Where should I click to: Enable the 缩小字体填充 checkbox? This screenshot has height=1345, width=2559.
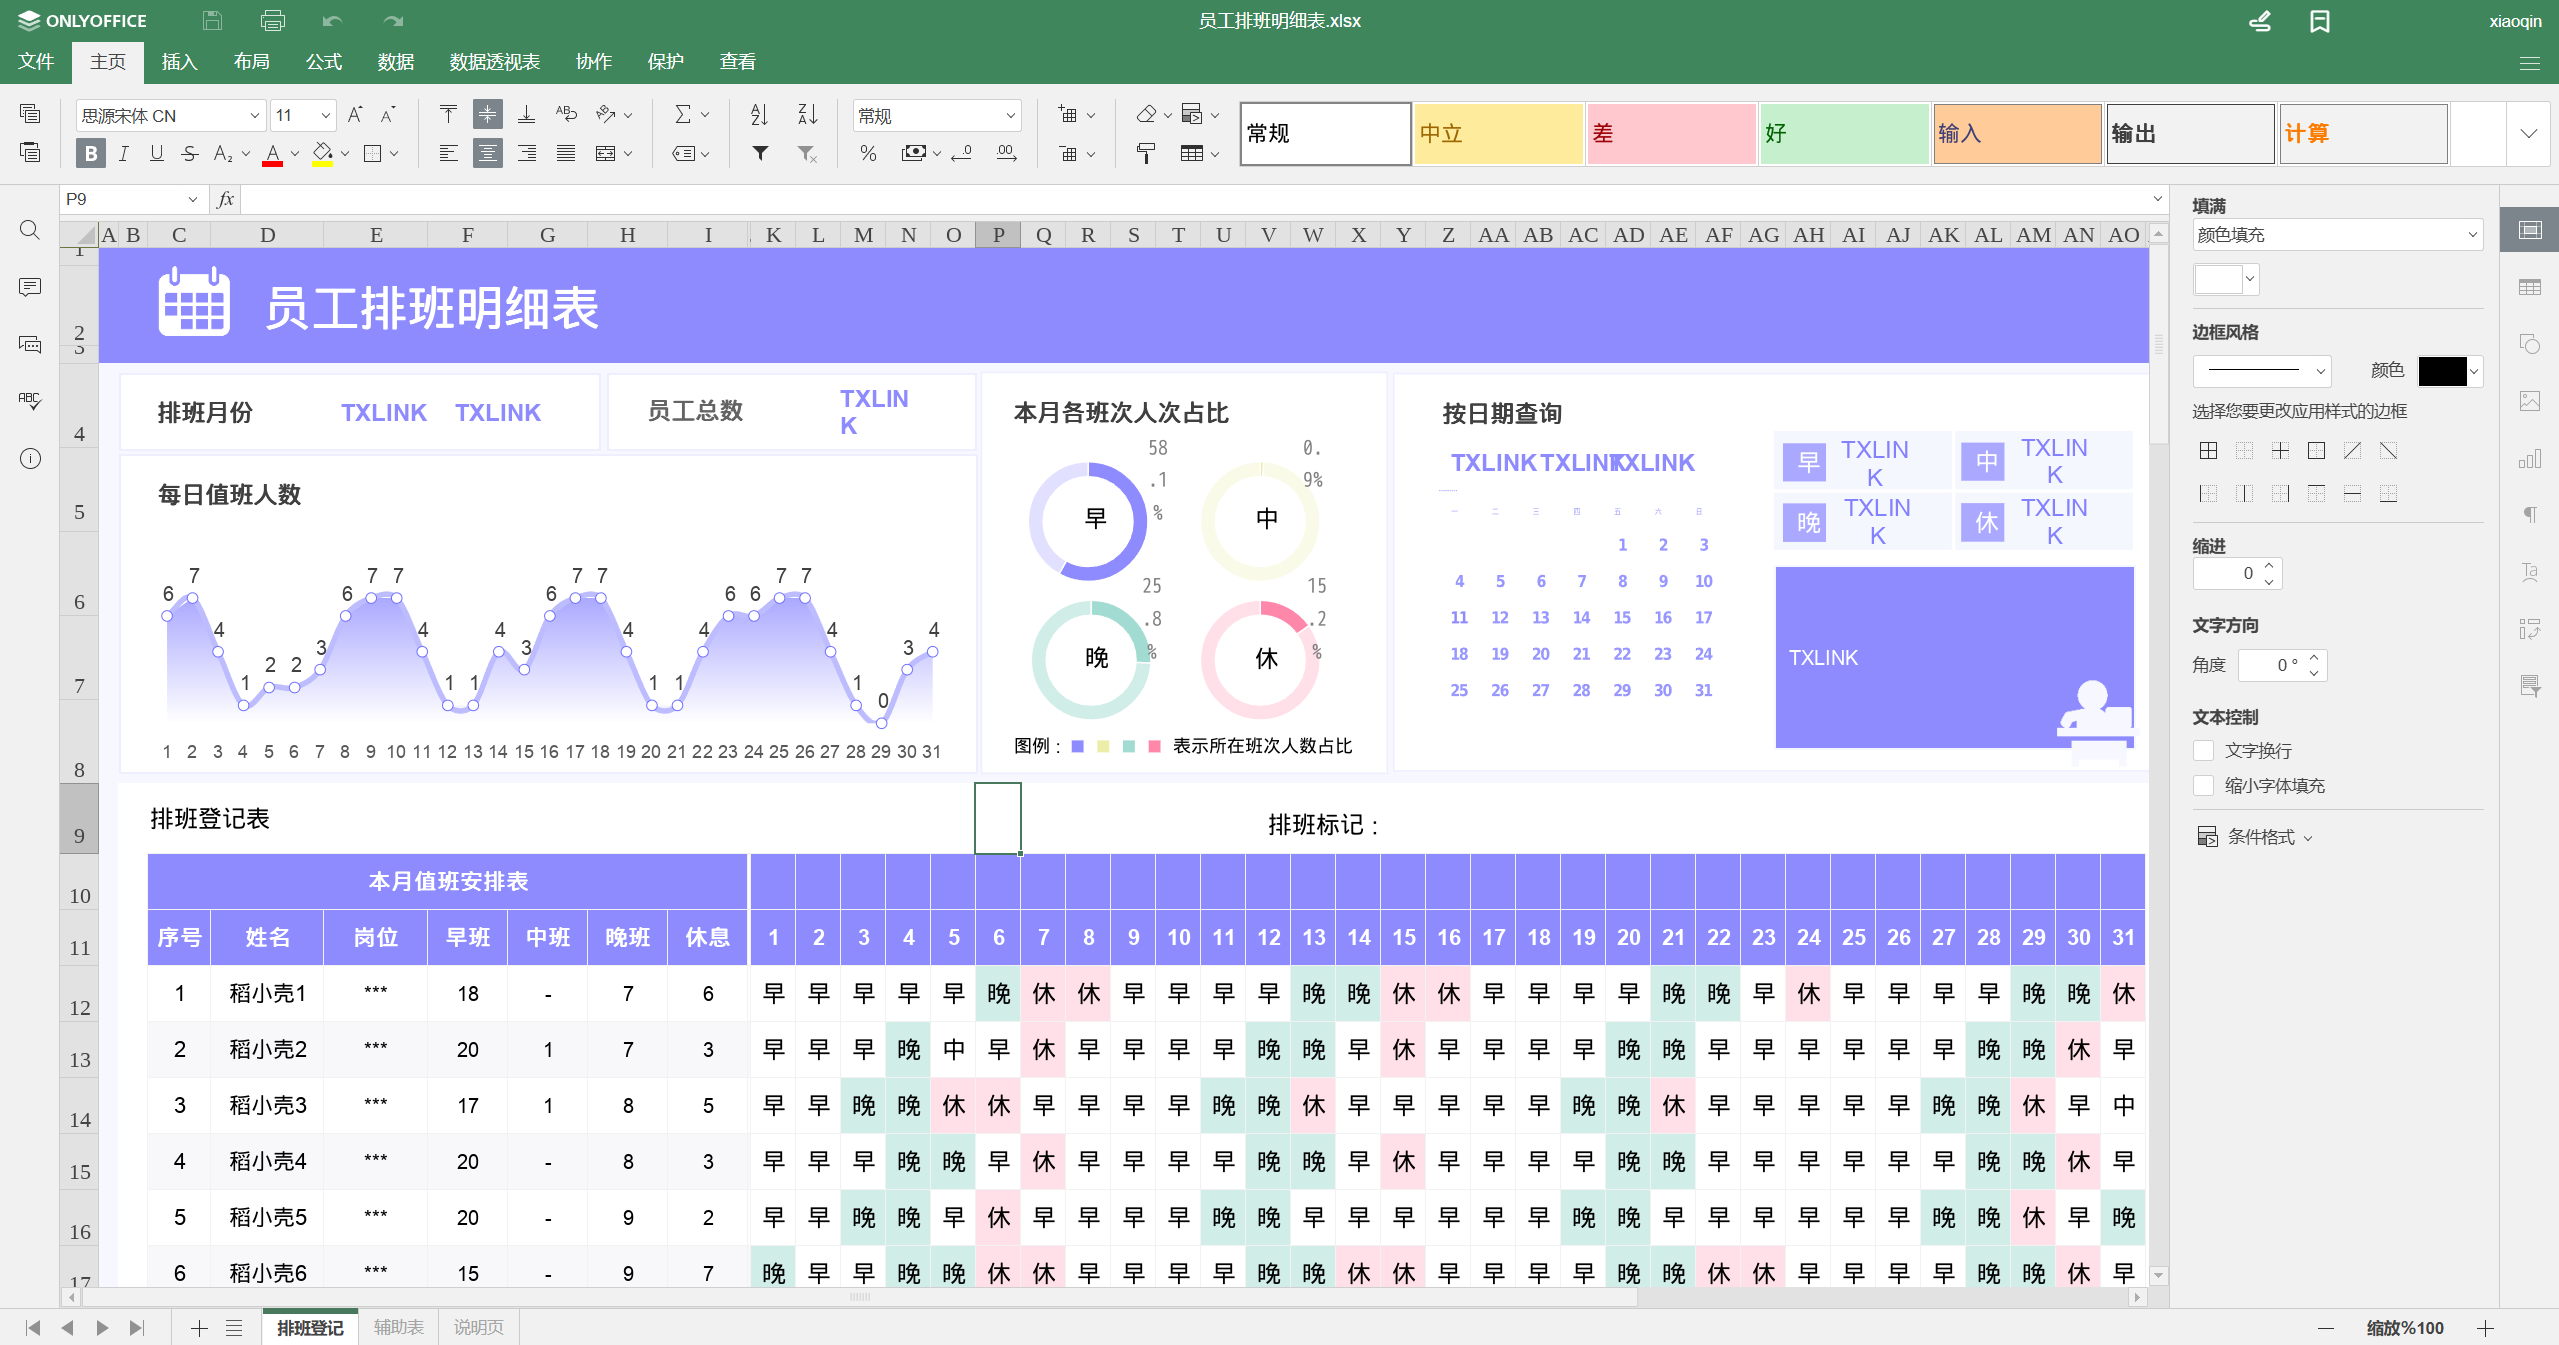2203,786
